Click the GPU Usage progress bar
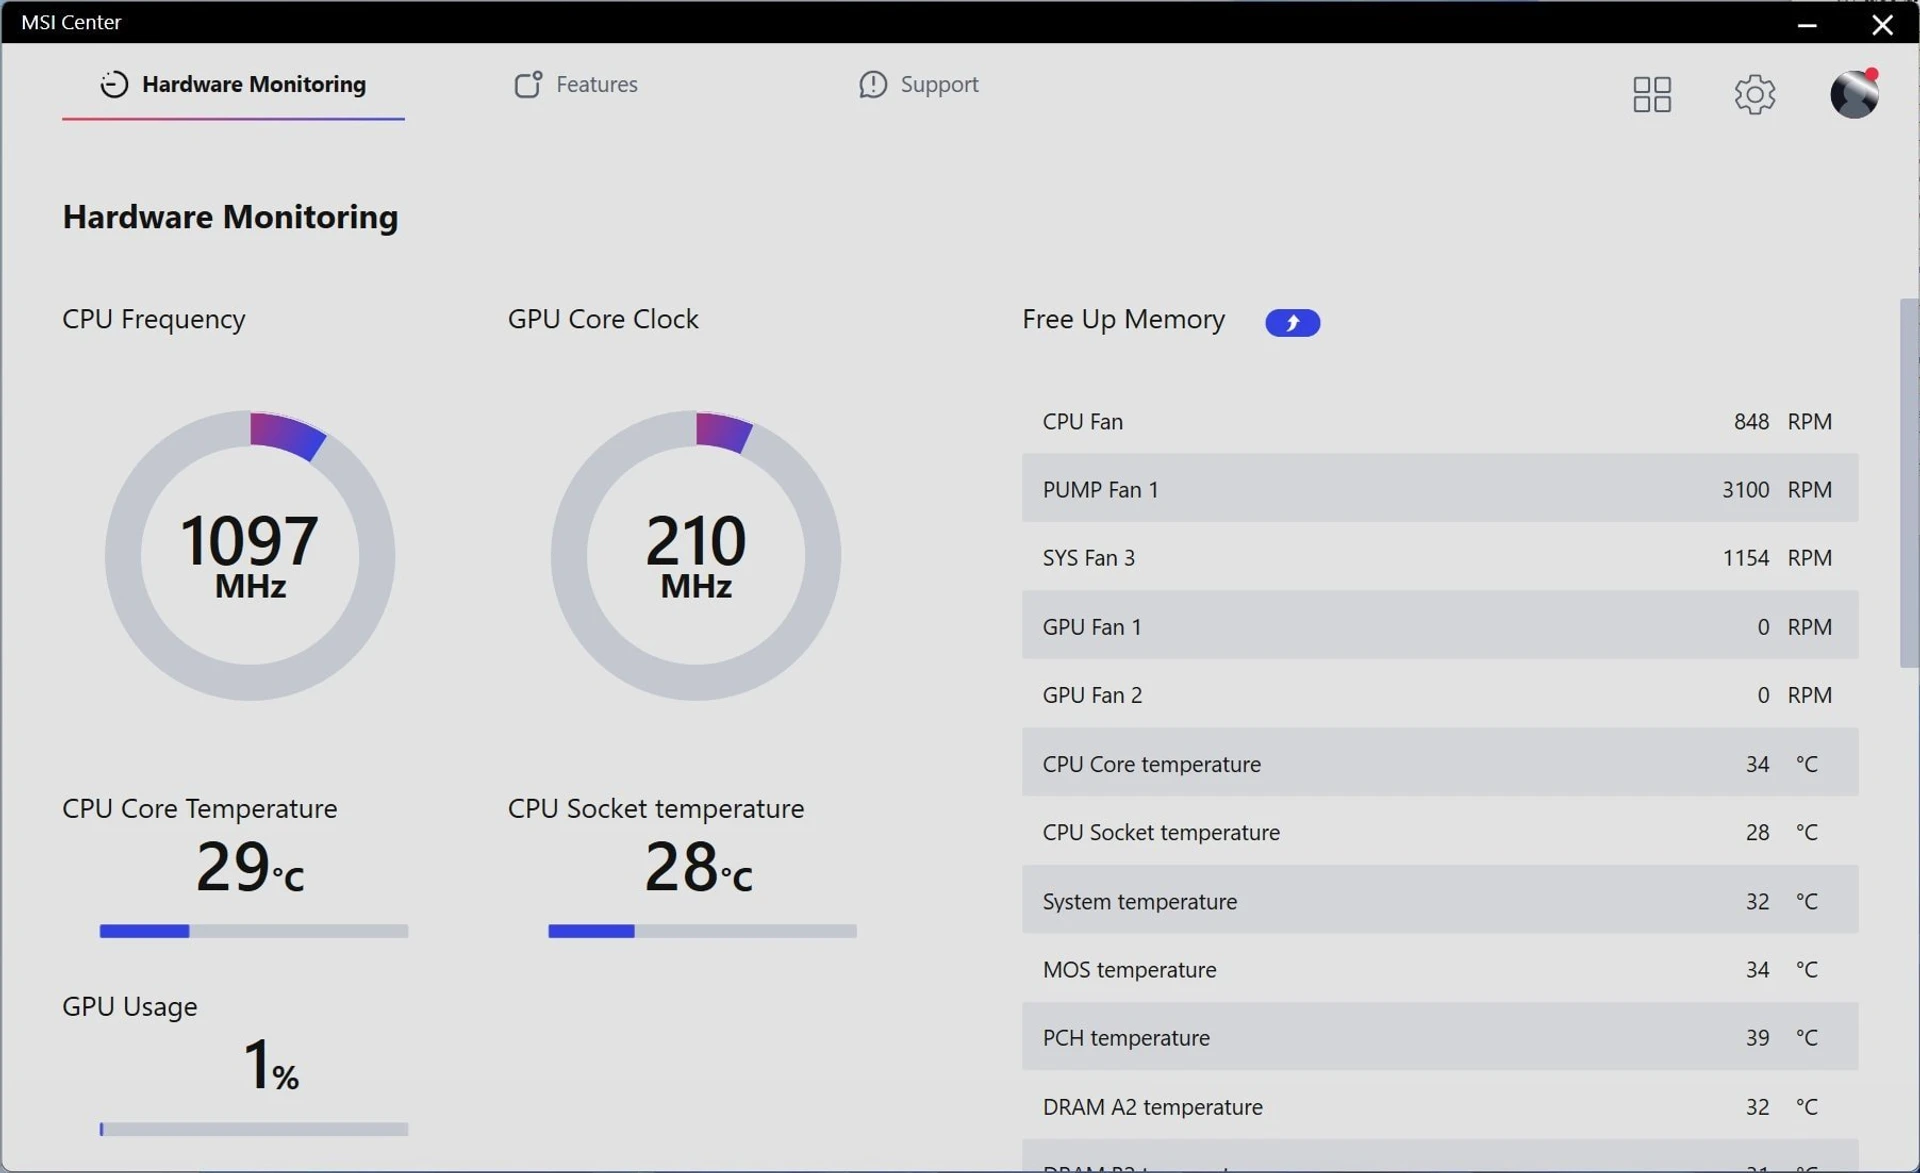The height and width of the screenshot is (1173, 1920). pos(254,1129)
